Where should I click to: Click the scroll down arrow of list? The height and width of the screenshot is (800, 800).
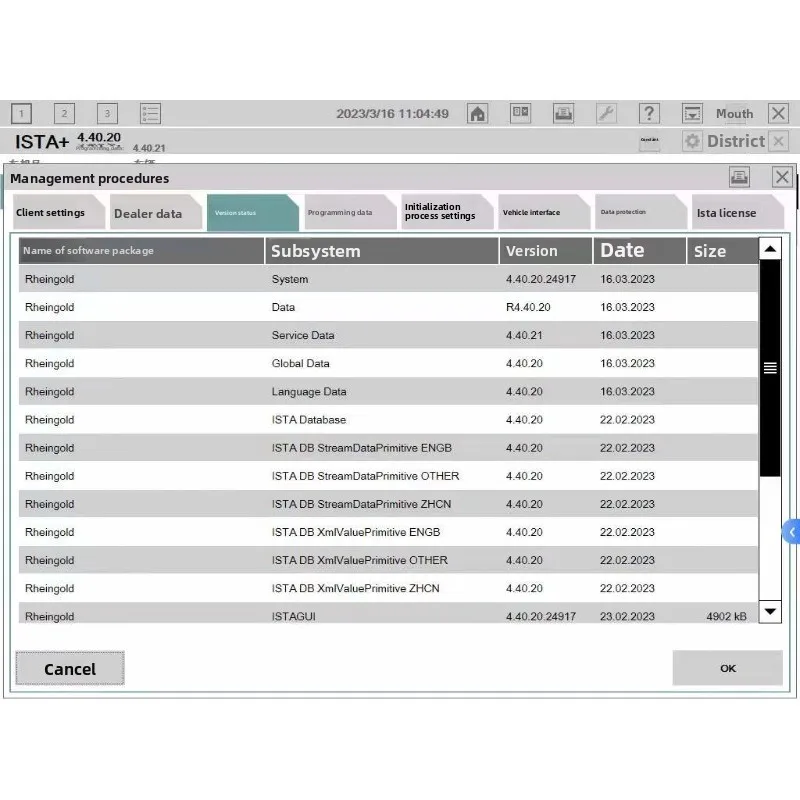tap(770, 611)
